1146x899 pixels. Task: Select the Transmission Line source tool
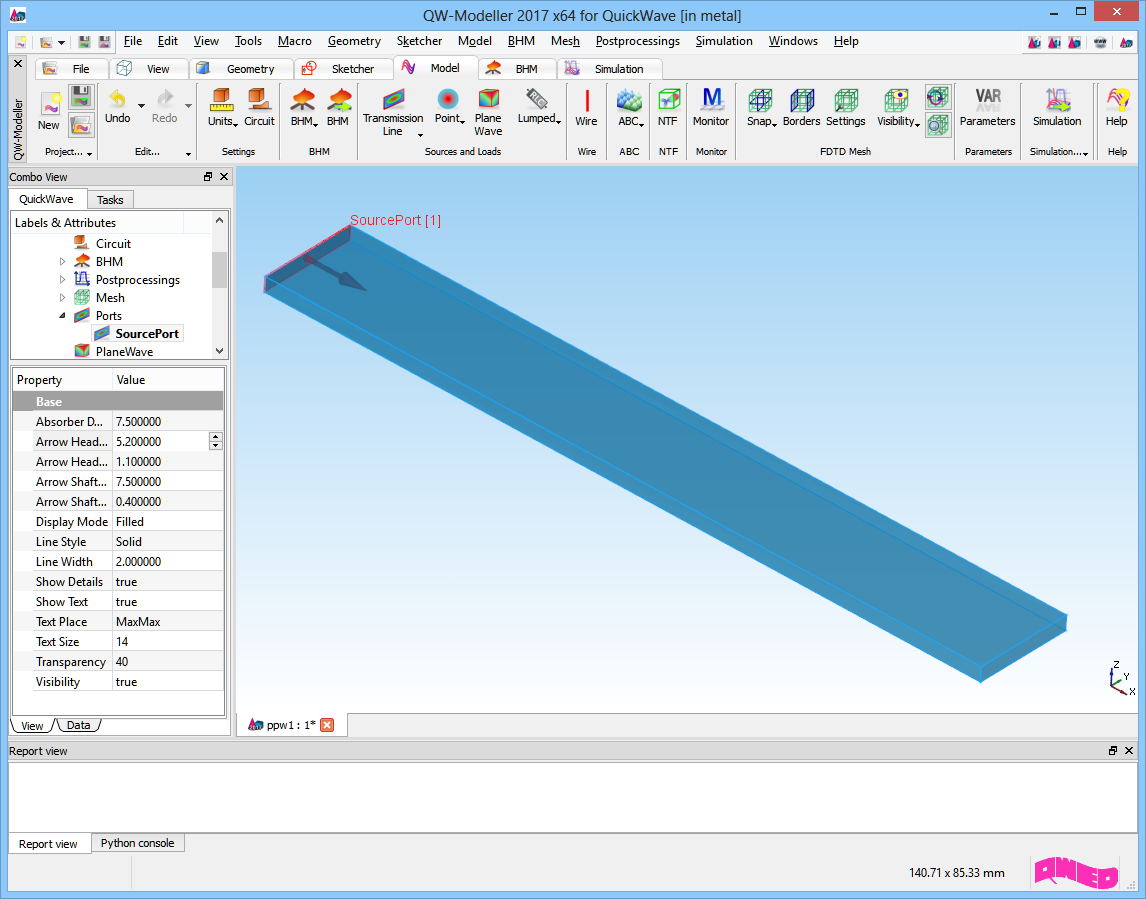coord(393,112)
